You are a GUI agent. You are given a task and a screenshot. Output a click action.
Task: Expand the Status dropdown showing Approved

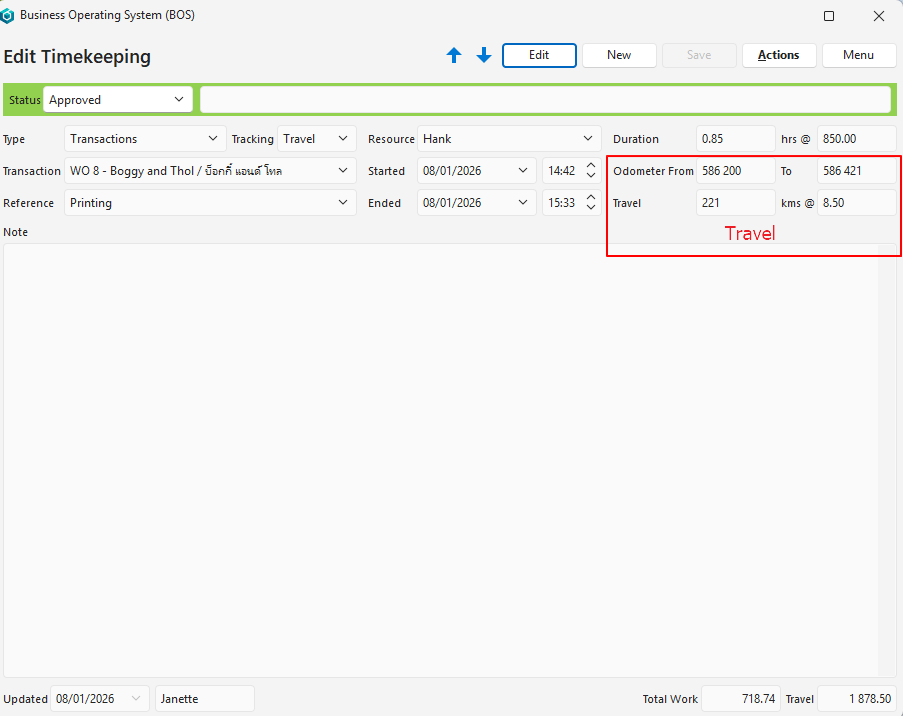[179, 100]
